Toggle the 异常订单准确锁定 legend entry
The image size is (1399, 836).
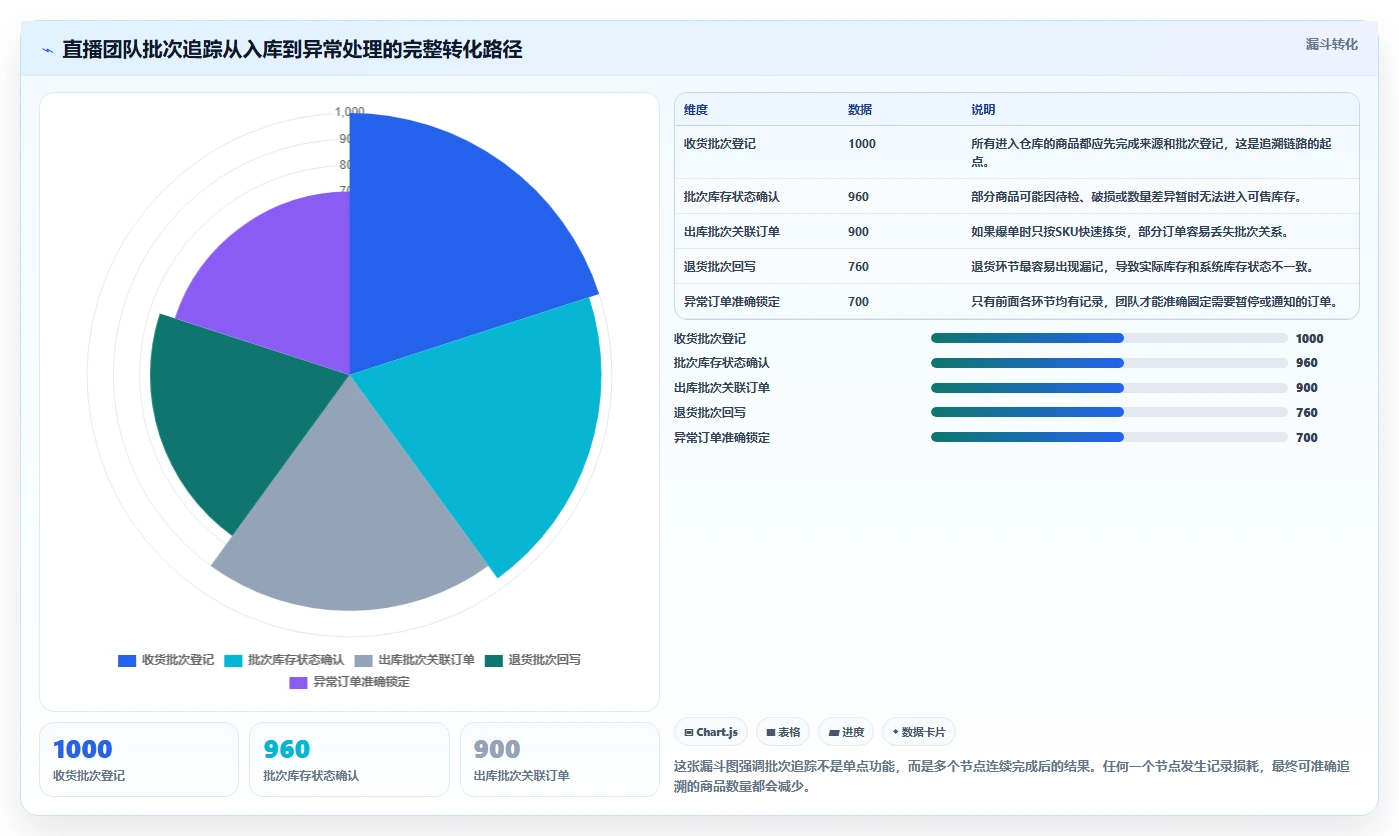click(349, 682)
